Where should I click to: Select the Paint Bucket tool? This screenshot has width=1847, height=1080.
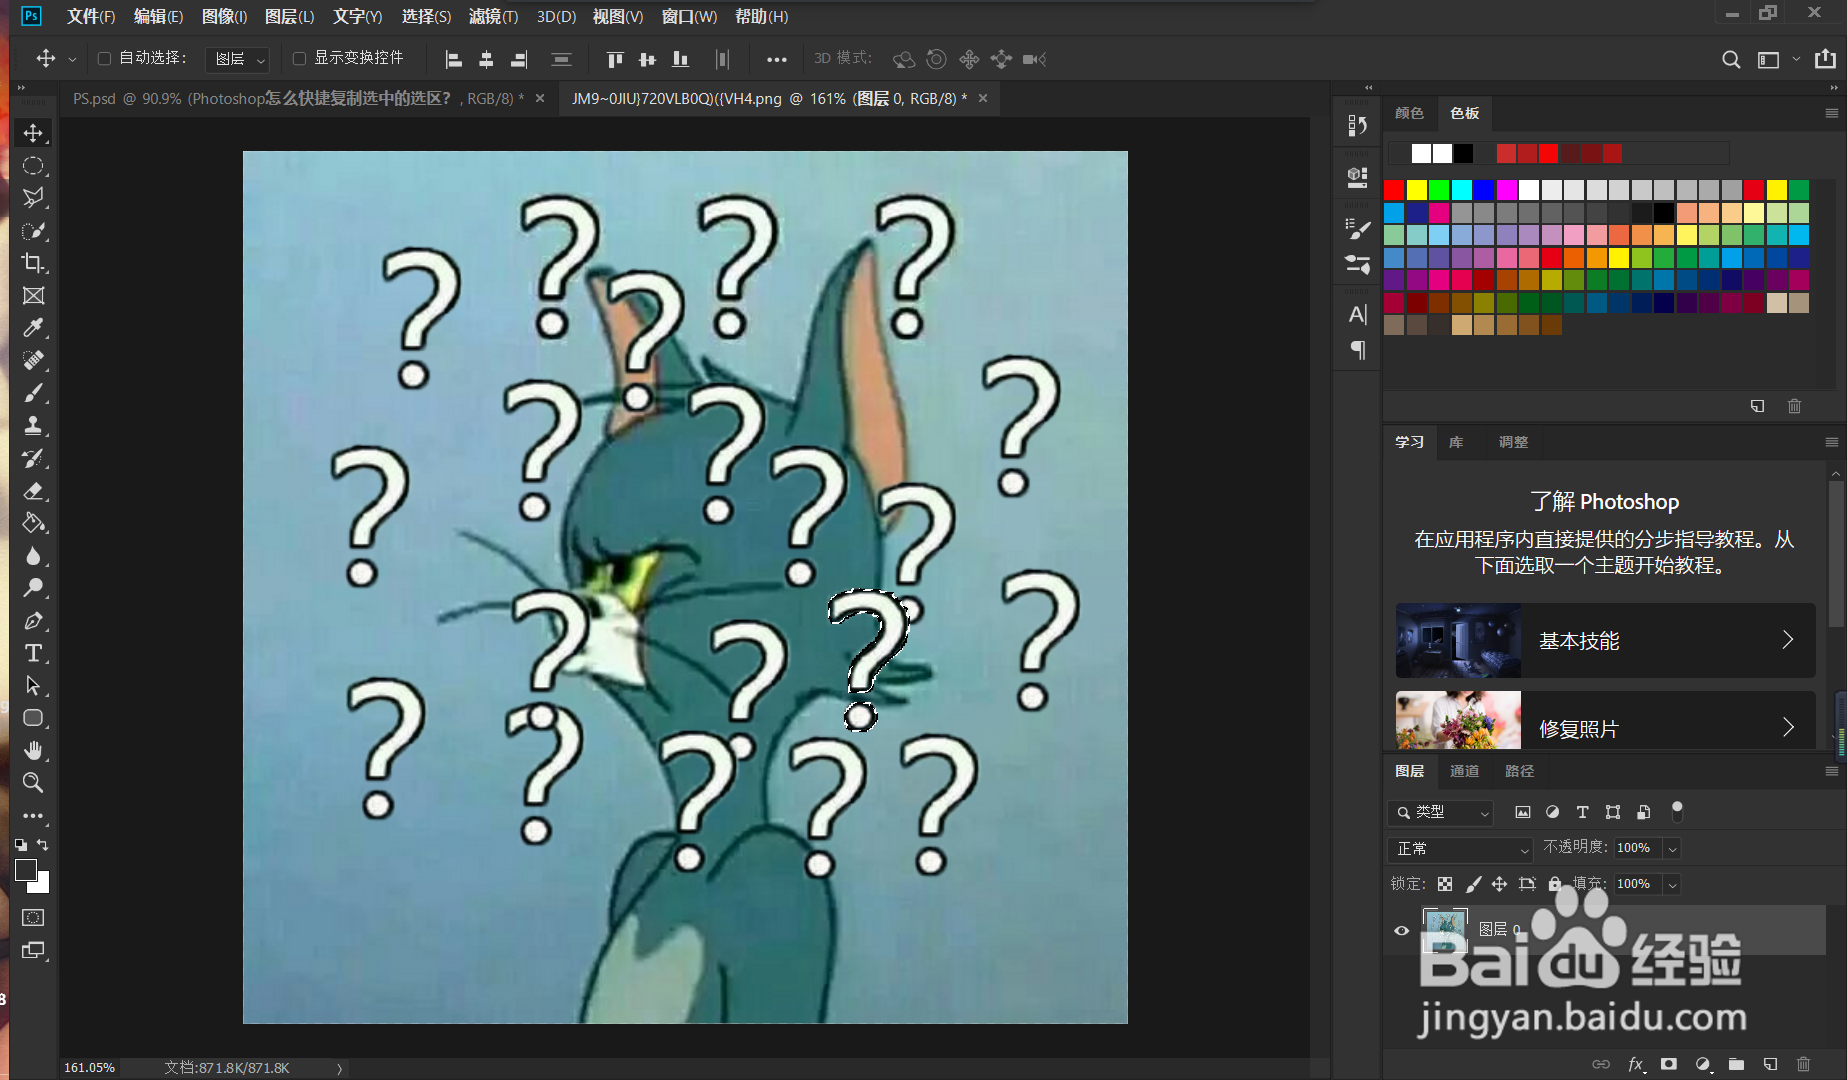33,523
